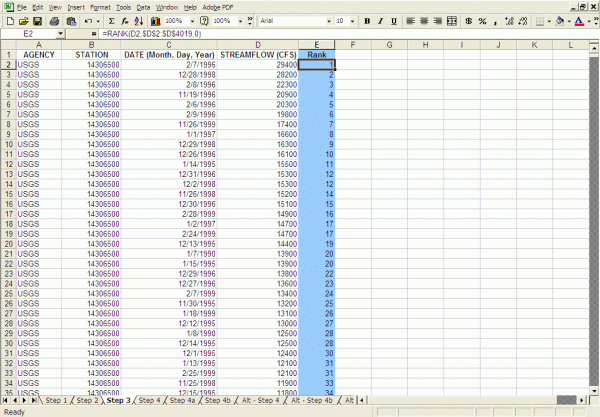Apply Percent Style icon

tap(483, 21)
